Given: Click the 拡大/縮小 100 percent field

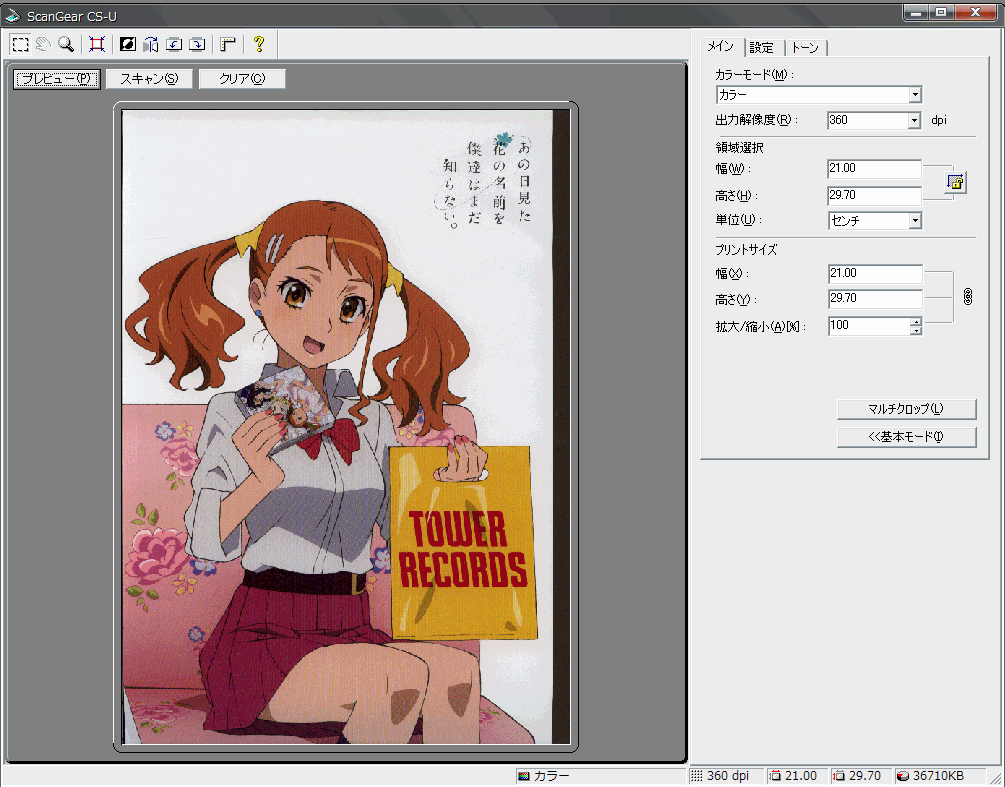Looking at the screenshot, I should [x=869, y=326].
